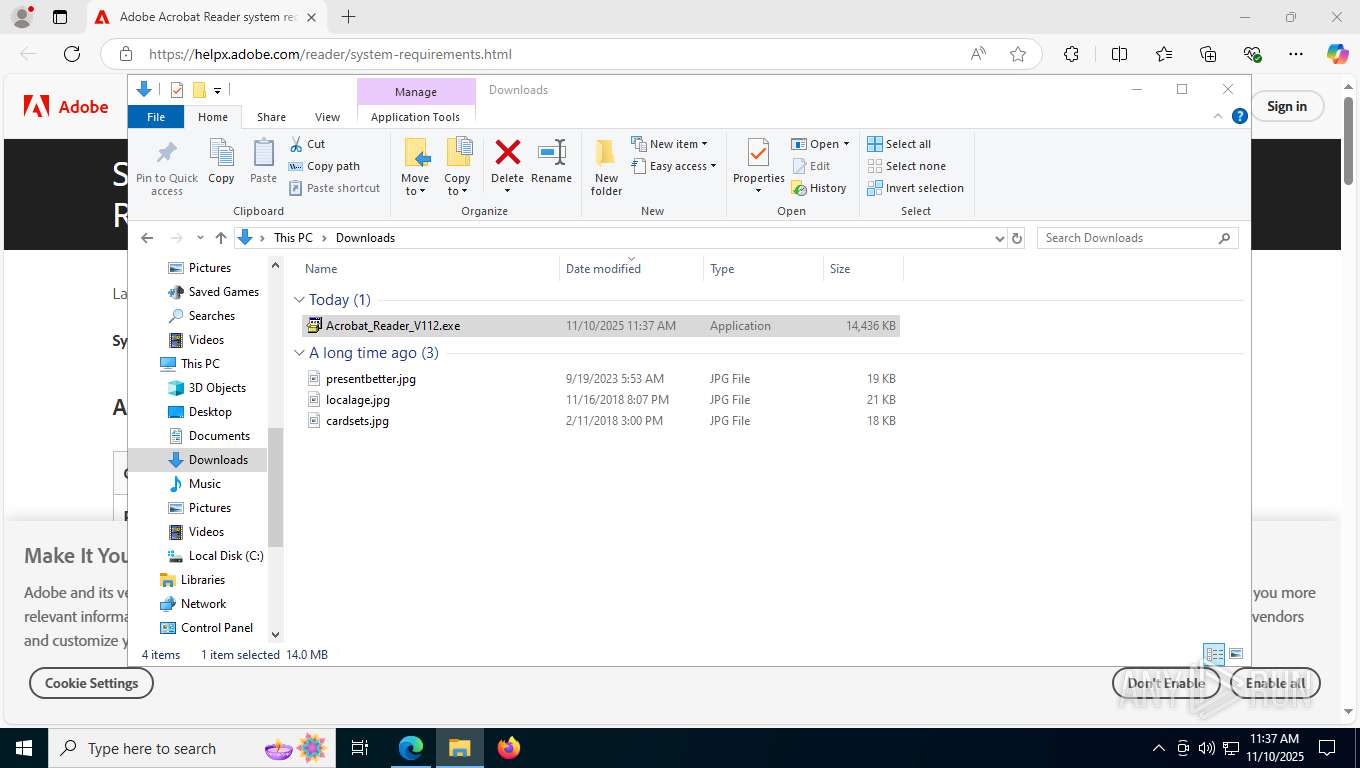The height and width of the screenshot is (768, 1360).
Task: Open Customize Quick Access Toolbar dropdown
Action: pyautogui.click(x=217, y=90)
